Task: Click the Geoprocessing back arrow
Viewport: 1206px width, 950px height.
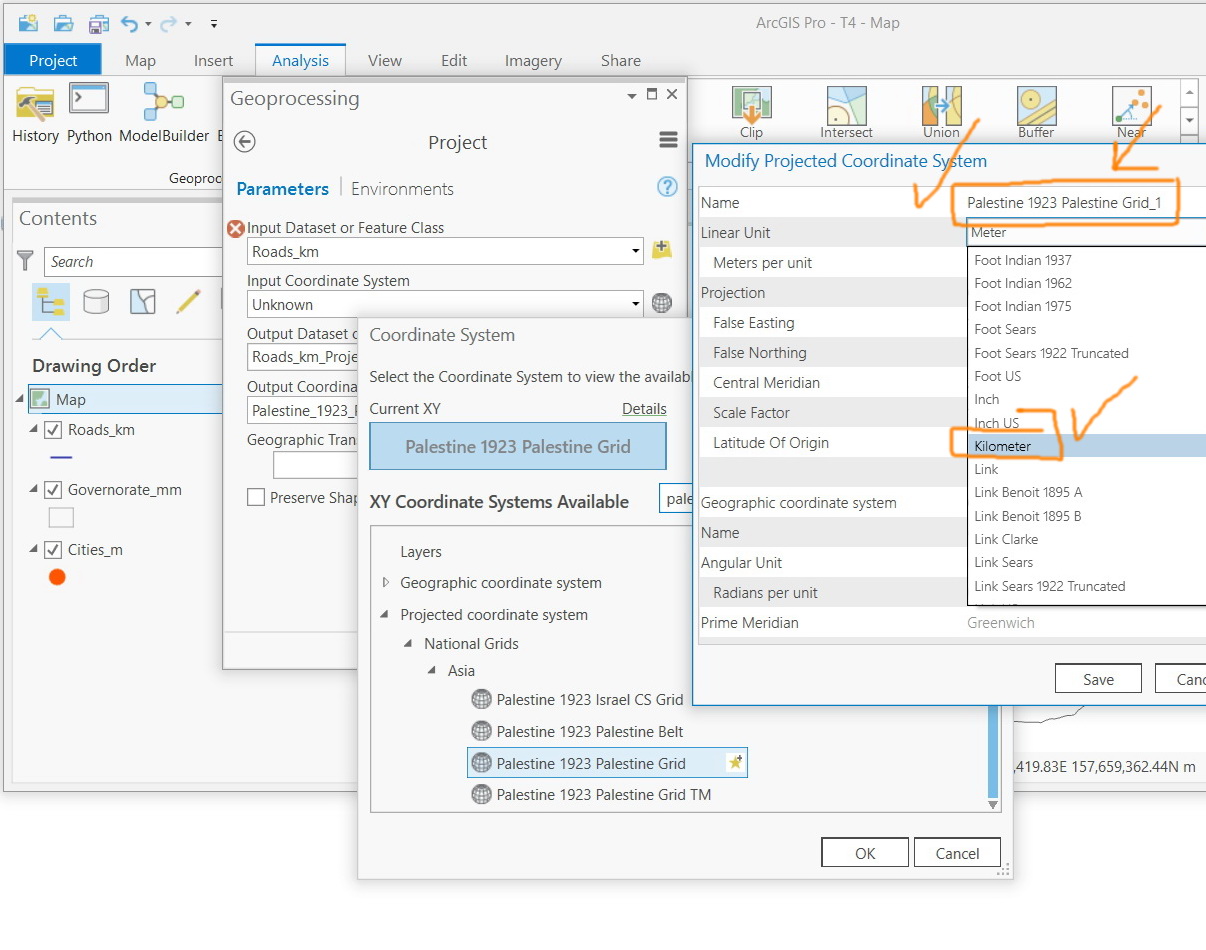Action: point(244,142)
